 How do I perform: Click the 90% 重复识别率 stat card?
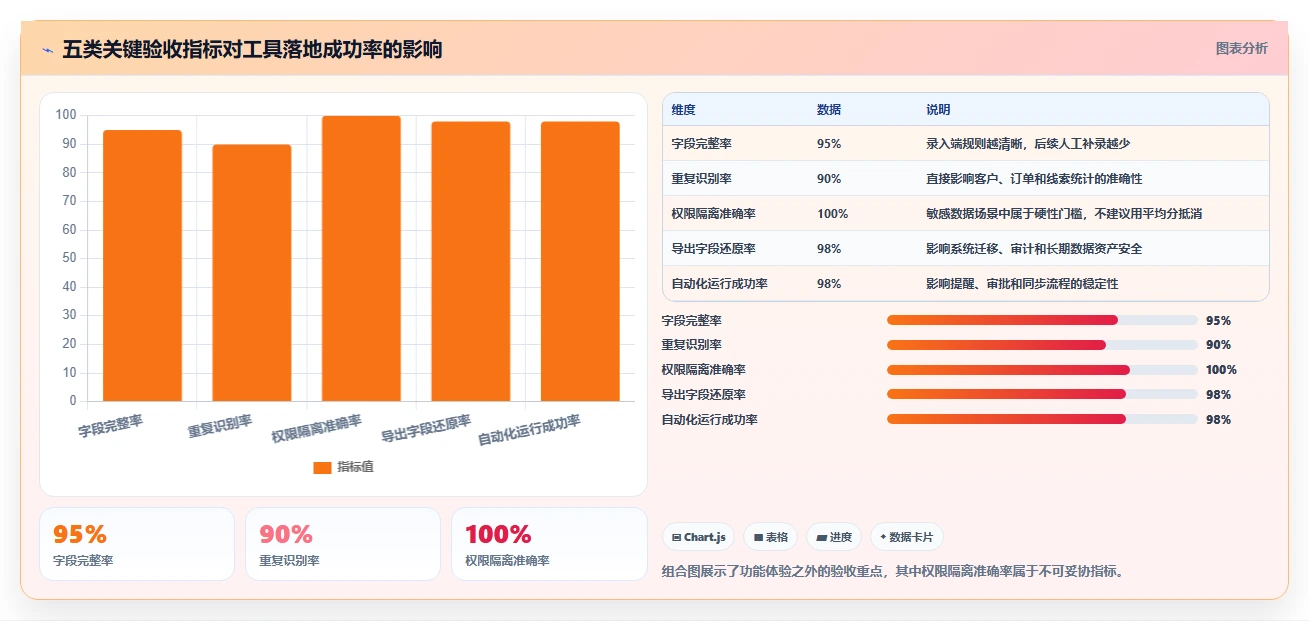point(343,544)
